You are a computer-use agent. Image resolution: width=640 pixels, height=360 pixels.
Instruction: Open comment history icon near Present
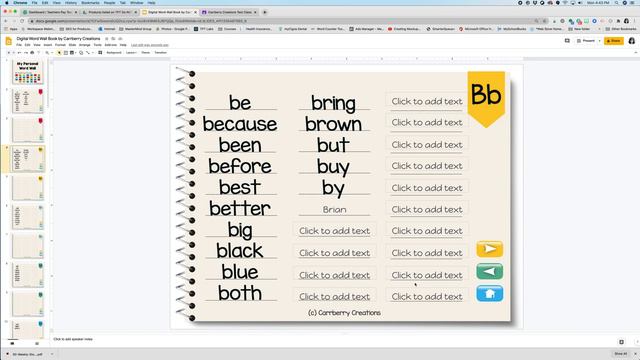coord(567,41)
